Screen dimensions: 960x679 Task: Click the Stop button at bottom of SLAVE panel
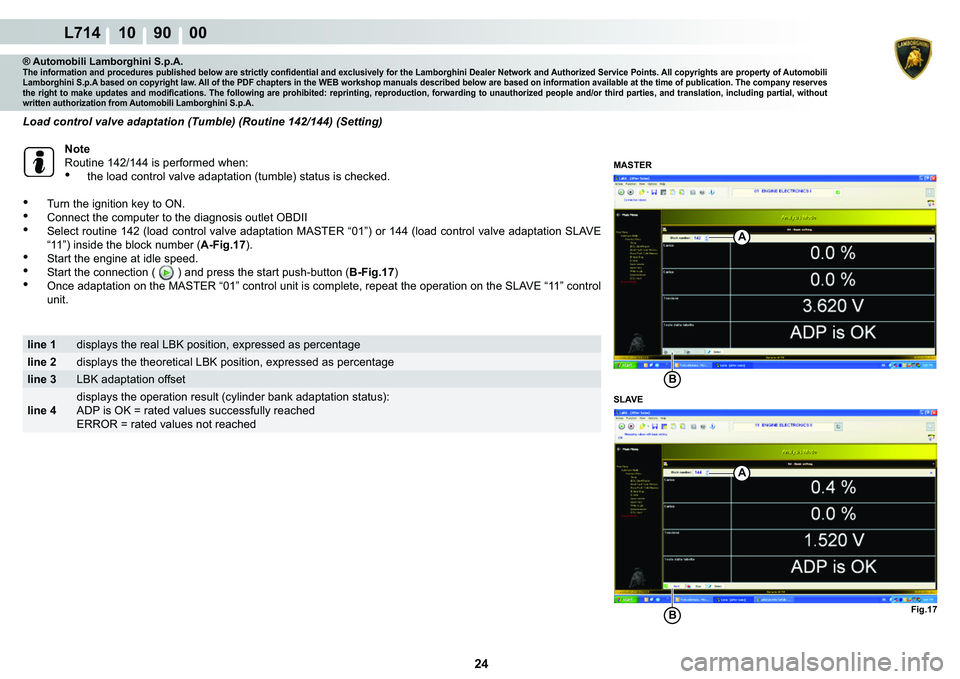(695, 586)
